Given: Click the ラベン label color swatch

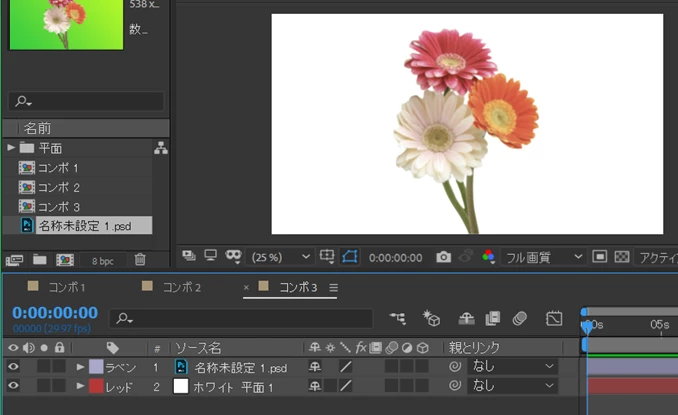Looking at the screenshot, I should [x=96, y=367].
